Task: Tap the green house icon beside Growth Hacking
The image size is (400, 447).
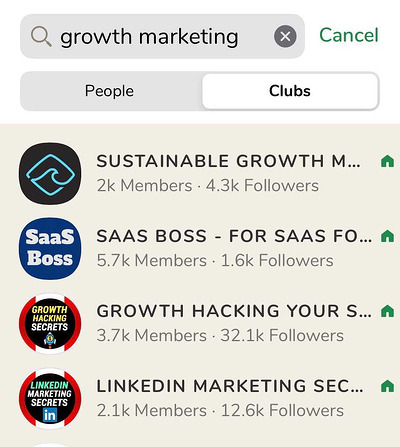Action: pyautogui.click(x=387, y=311)
